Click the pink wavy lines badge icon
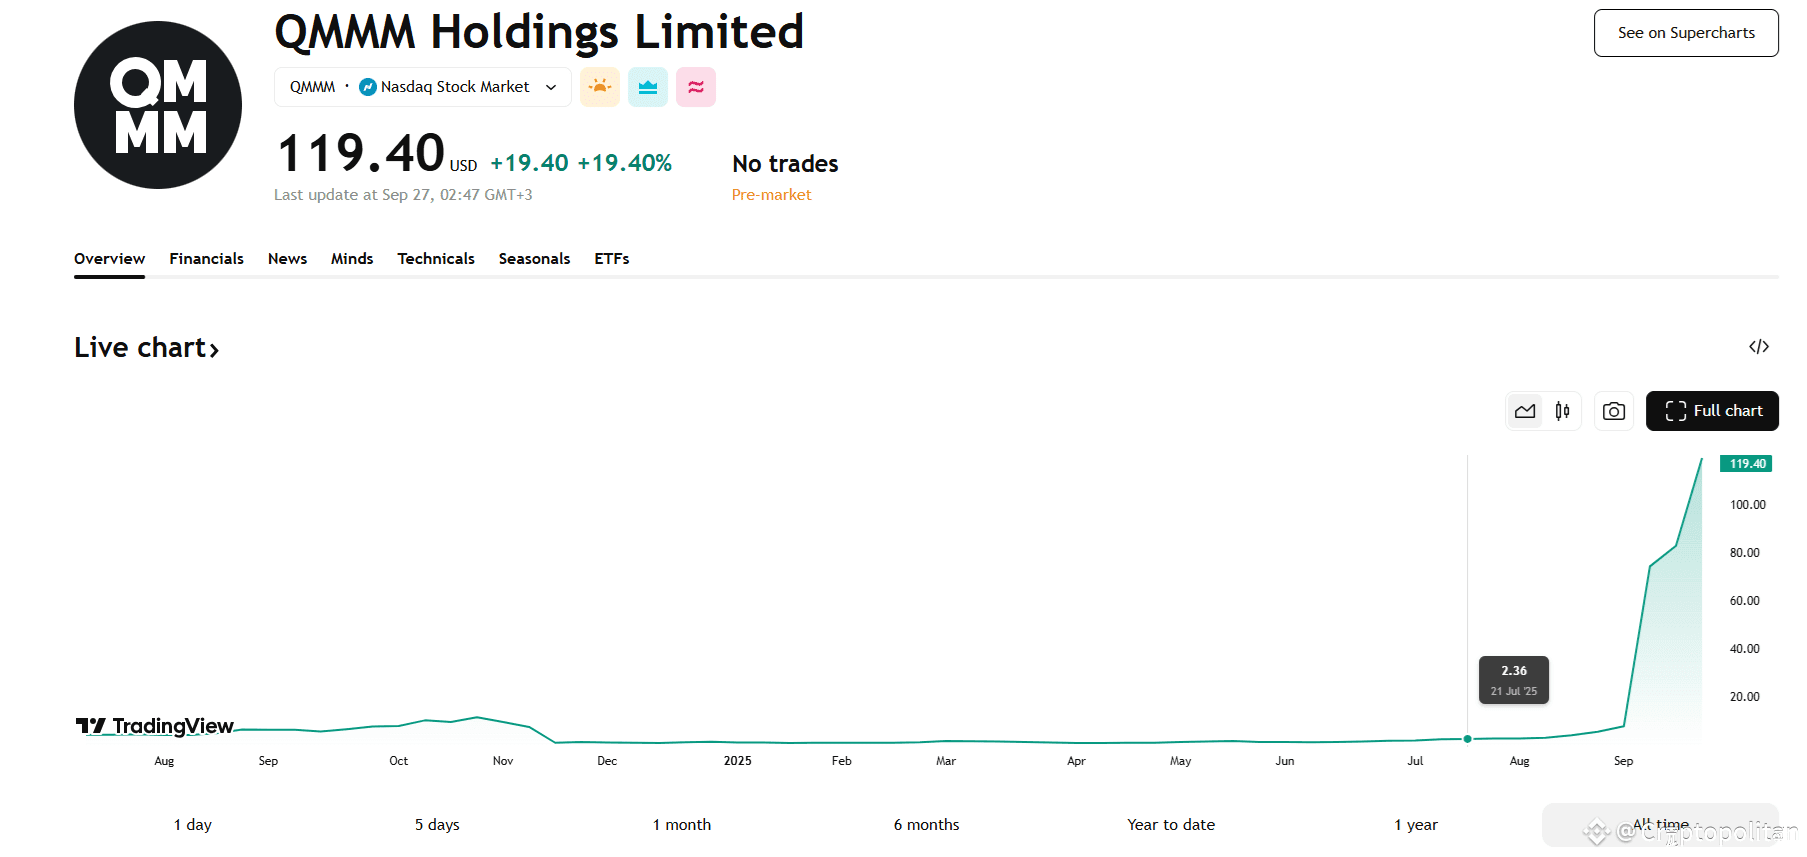This screenshot has width=1807, height=857. pos(696,87)
